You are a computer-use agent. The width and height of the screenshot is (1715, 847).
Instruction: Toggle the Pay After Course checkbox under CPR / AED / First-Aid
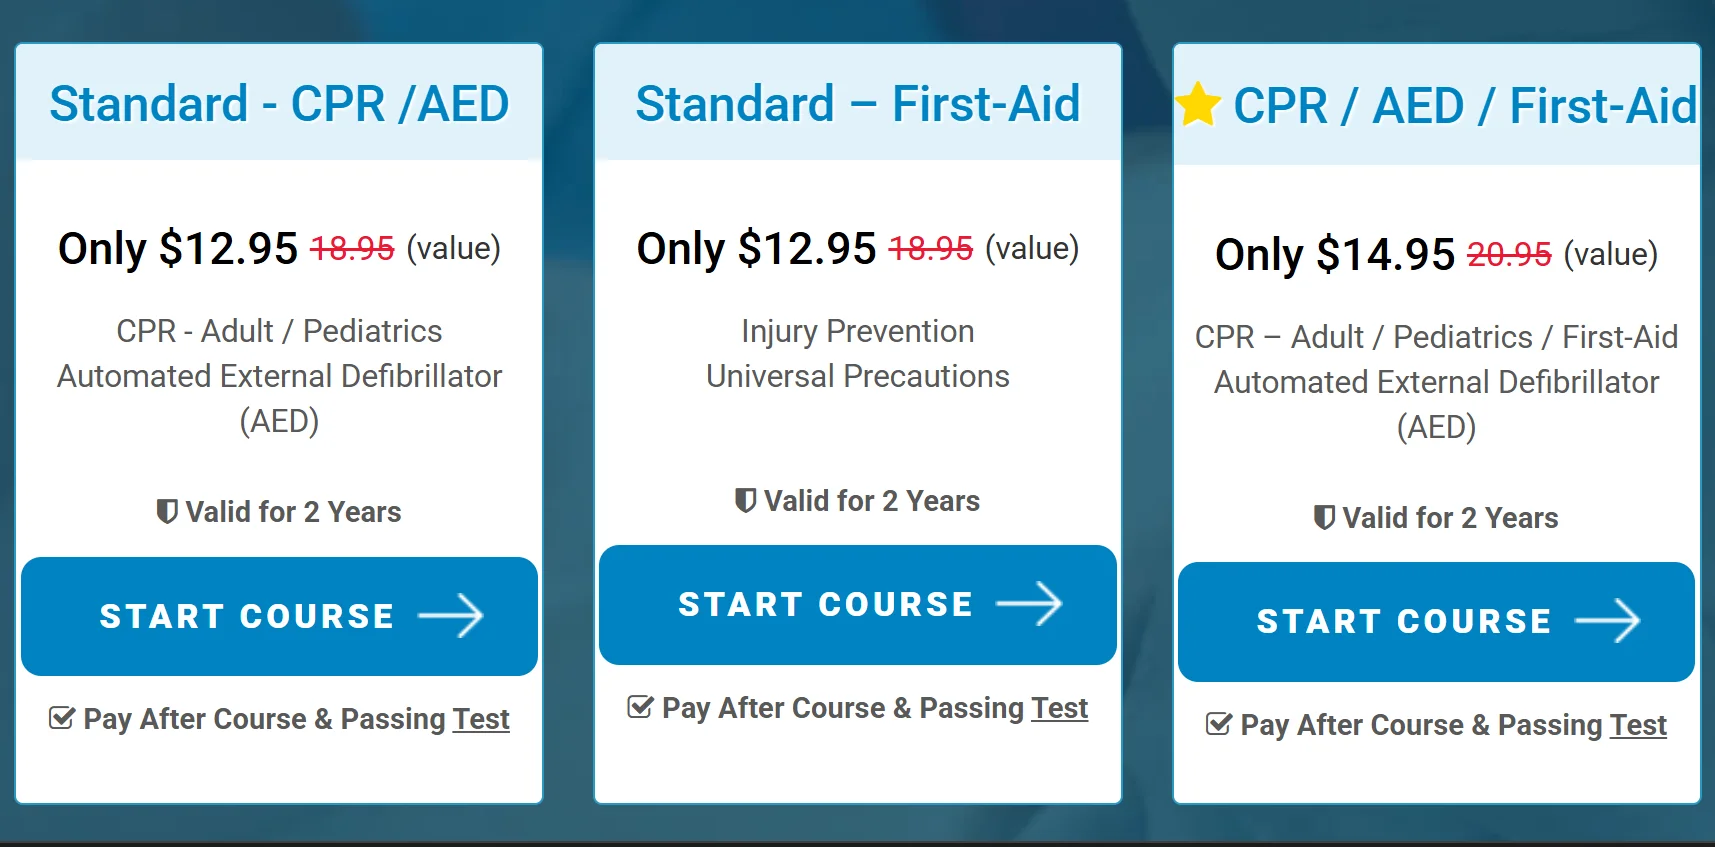1219,724
